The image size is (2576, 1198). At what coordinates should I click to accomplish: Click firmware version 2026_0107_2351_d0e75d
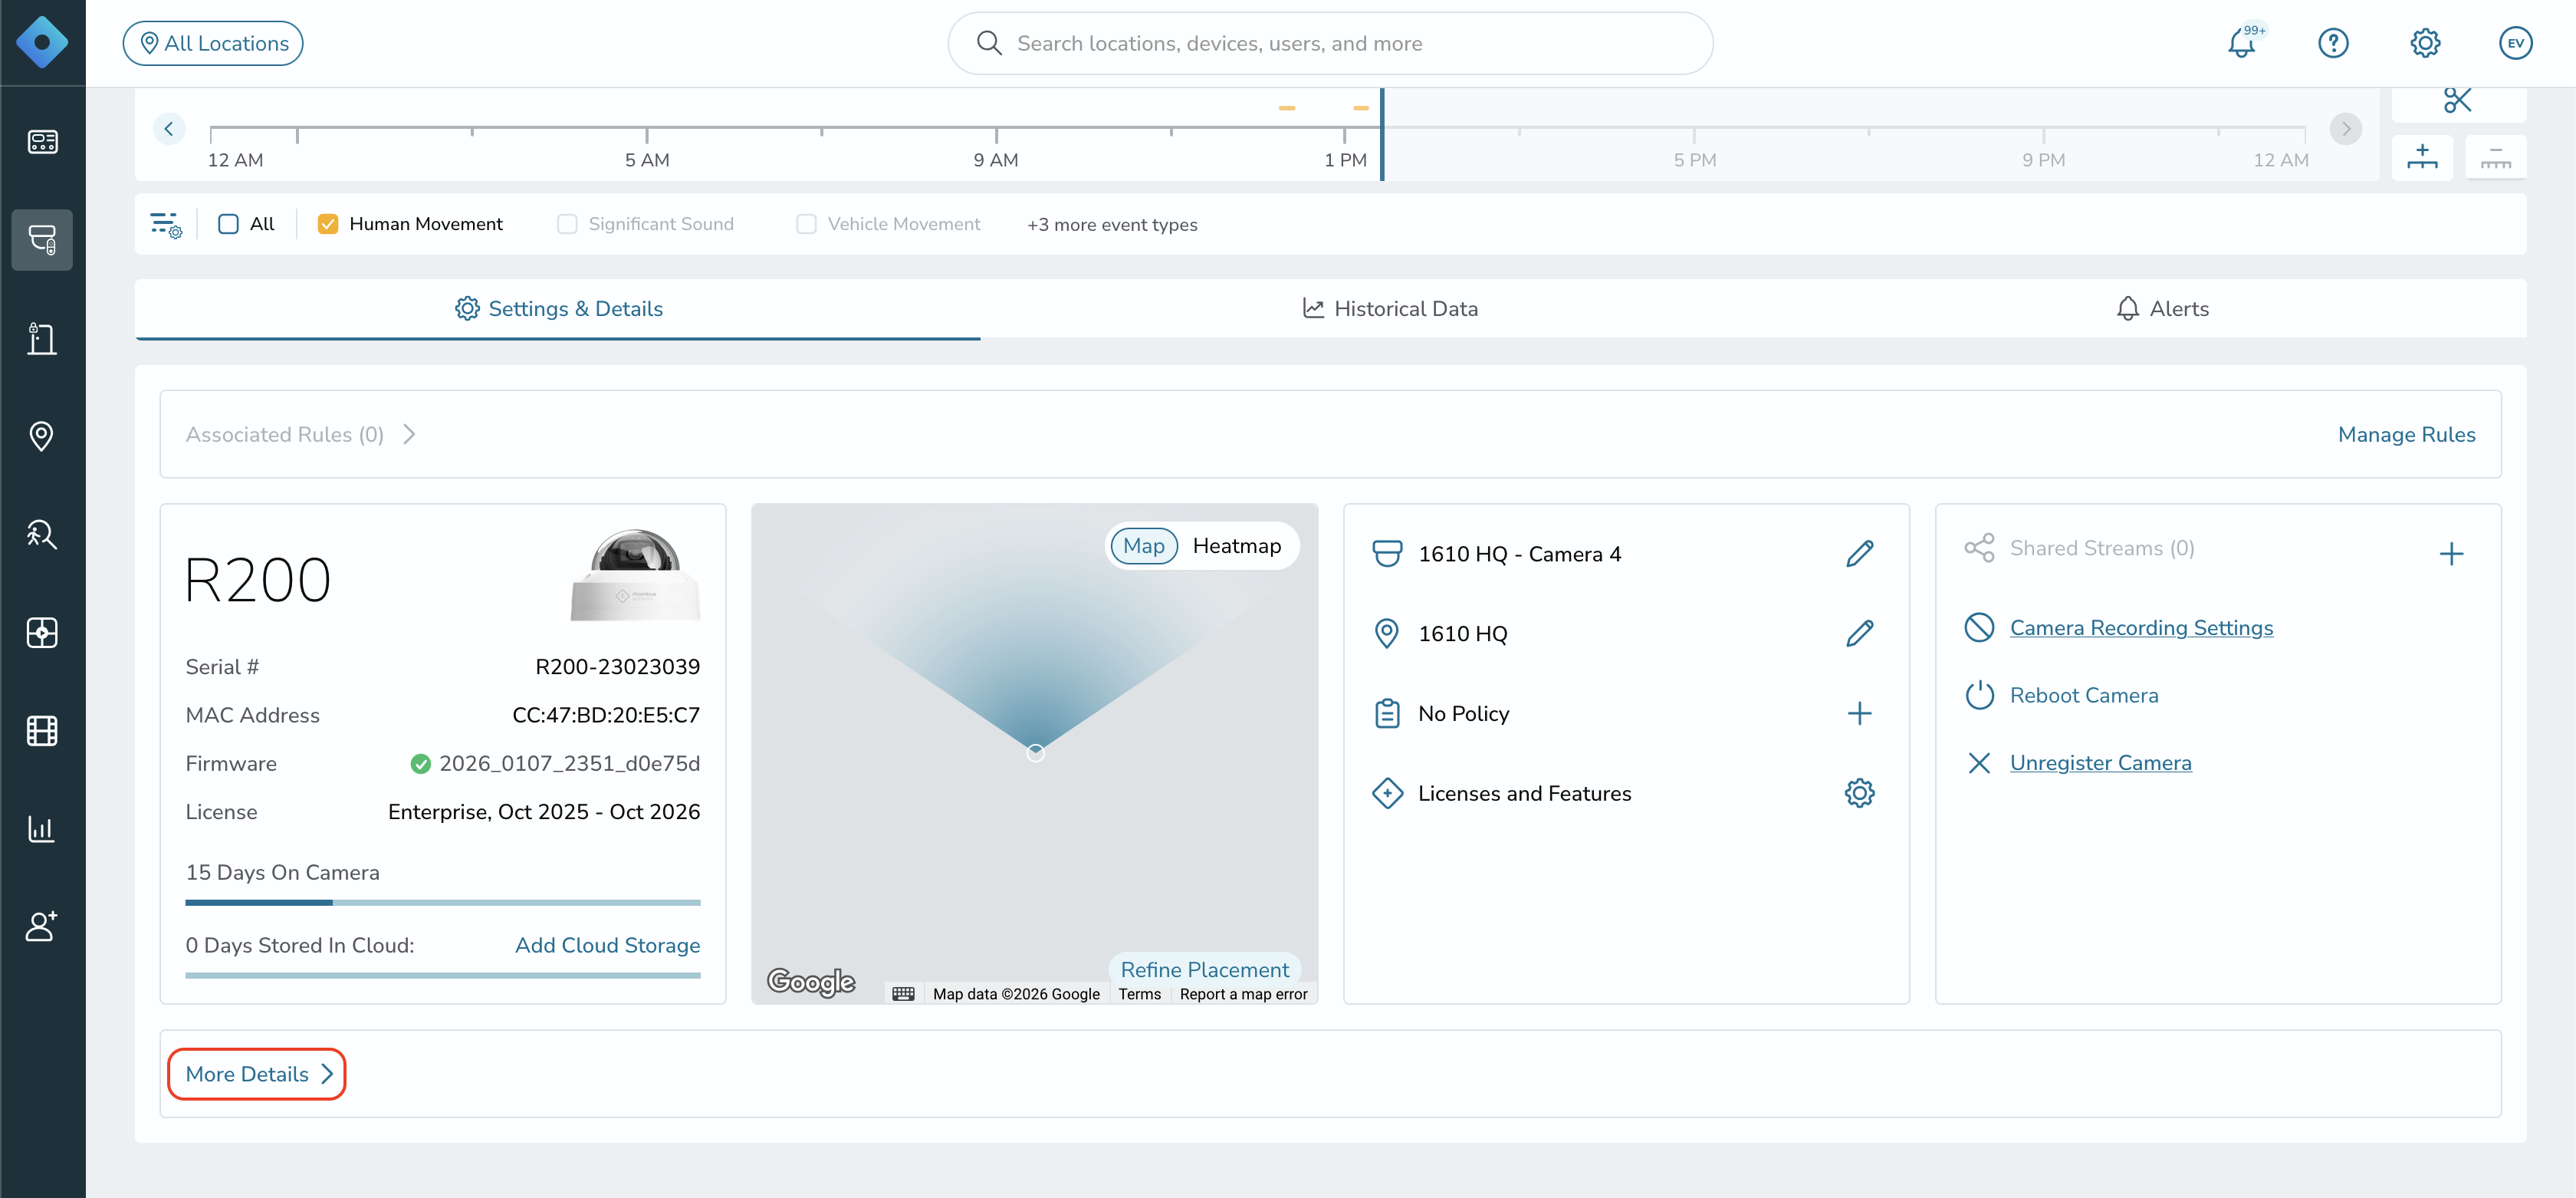click(569, 764)
